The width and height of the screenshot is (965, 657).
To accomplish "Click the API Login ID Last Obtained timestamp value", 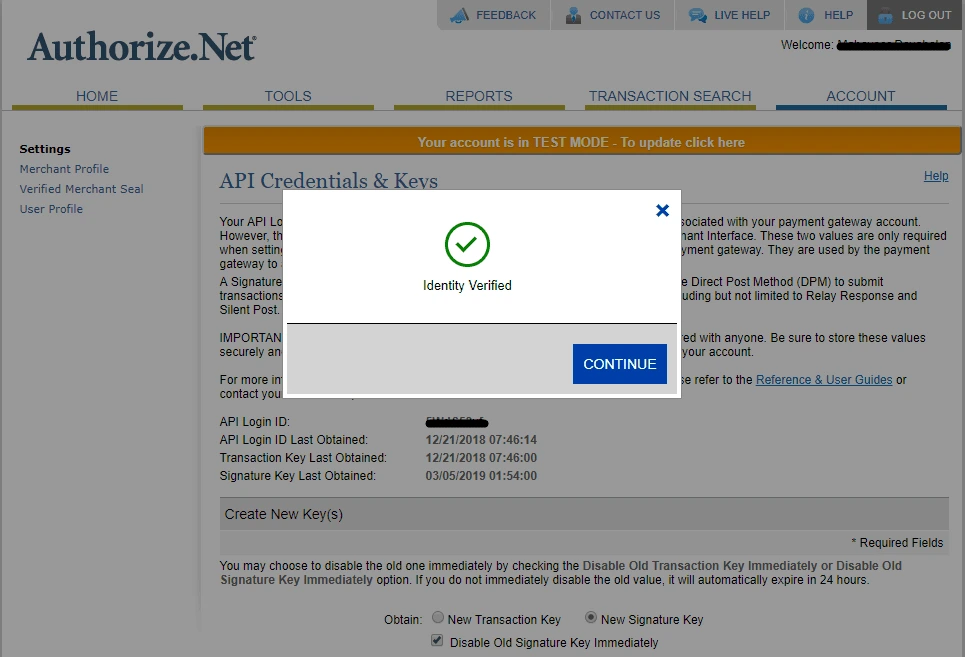I will [481, 440].
